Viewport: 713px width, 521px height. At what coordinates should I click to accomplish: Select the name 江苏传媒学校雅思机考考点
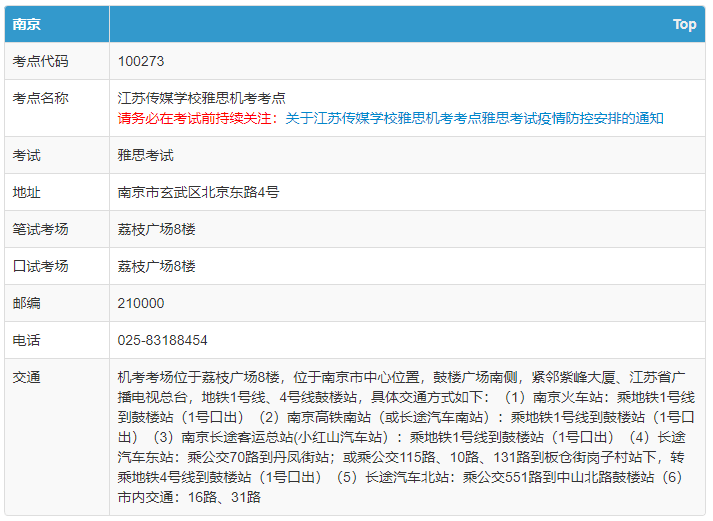coord(201,98)
